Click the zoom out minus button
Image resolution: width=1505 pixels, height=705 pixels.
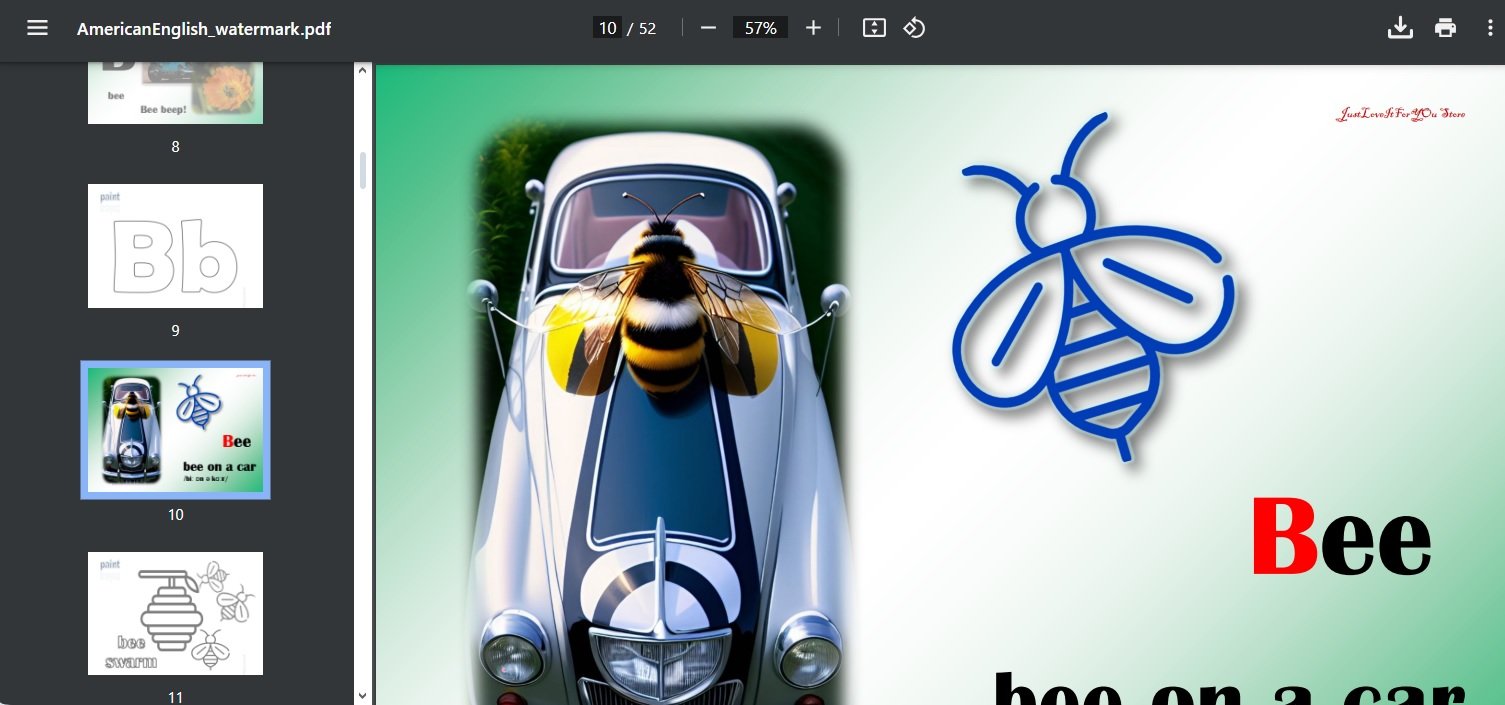[x=708, y=28]
